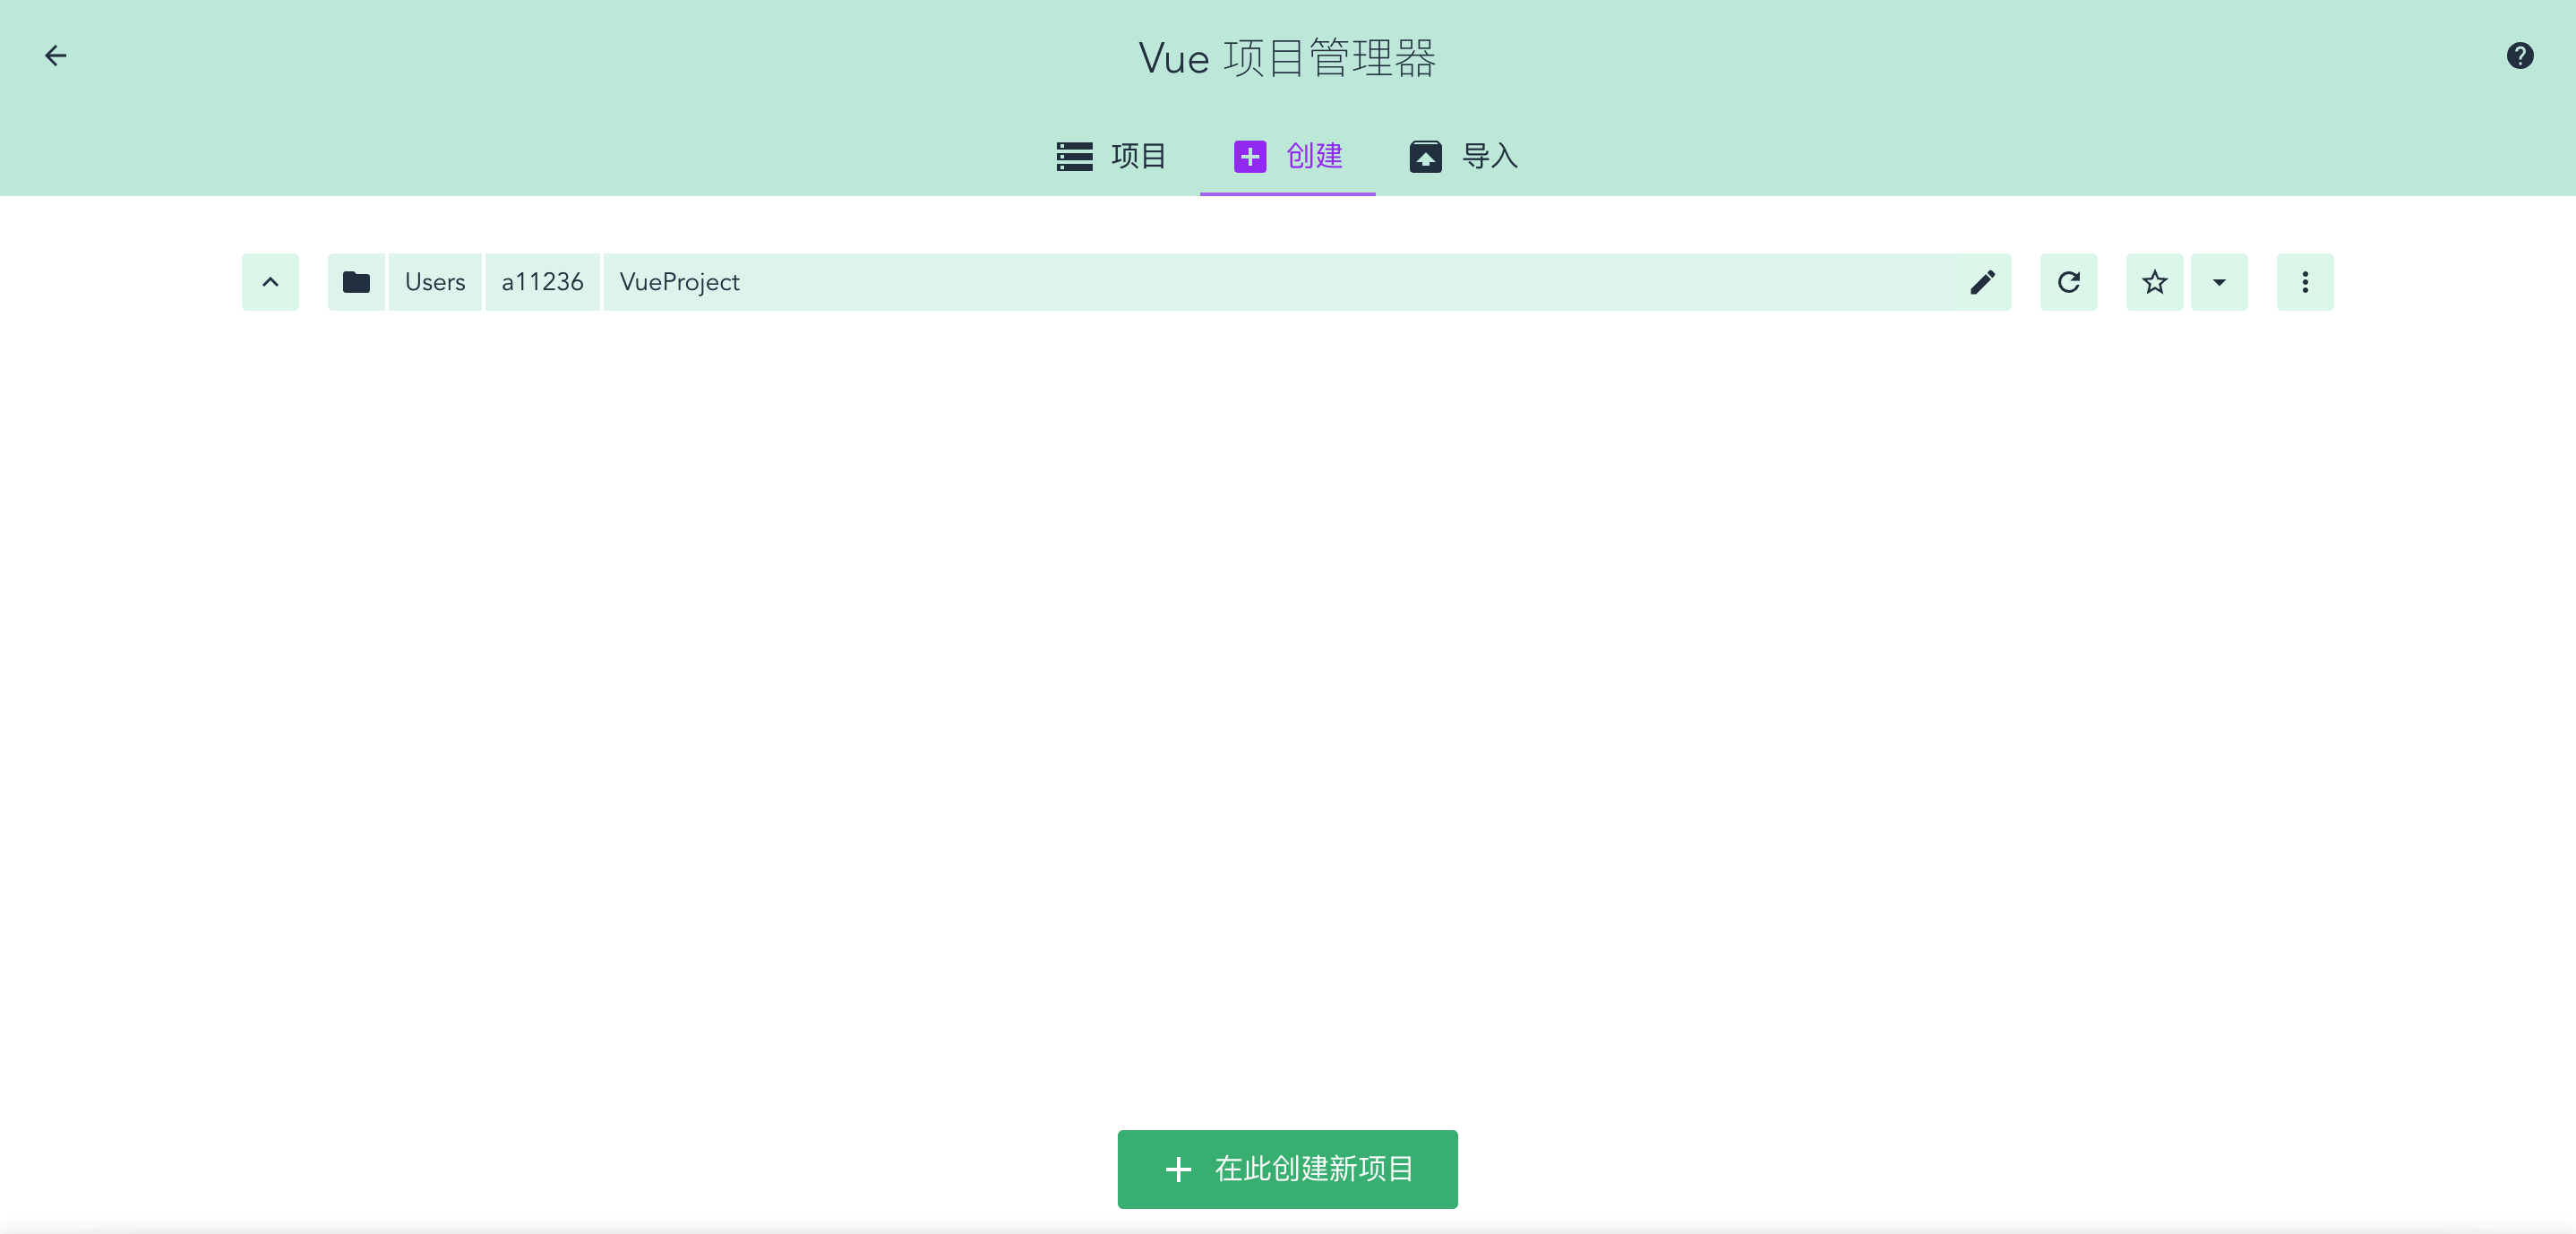Refresh the folder listing
Viewport: 2576px width, 1234px height.
(x=2068, y=282)
